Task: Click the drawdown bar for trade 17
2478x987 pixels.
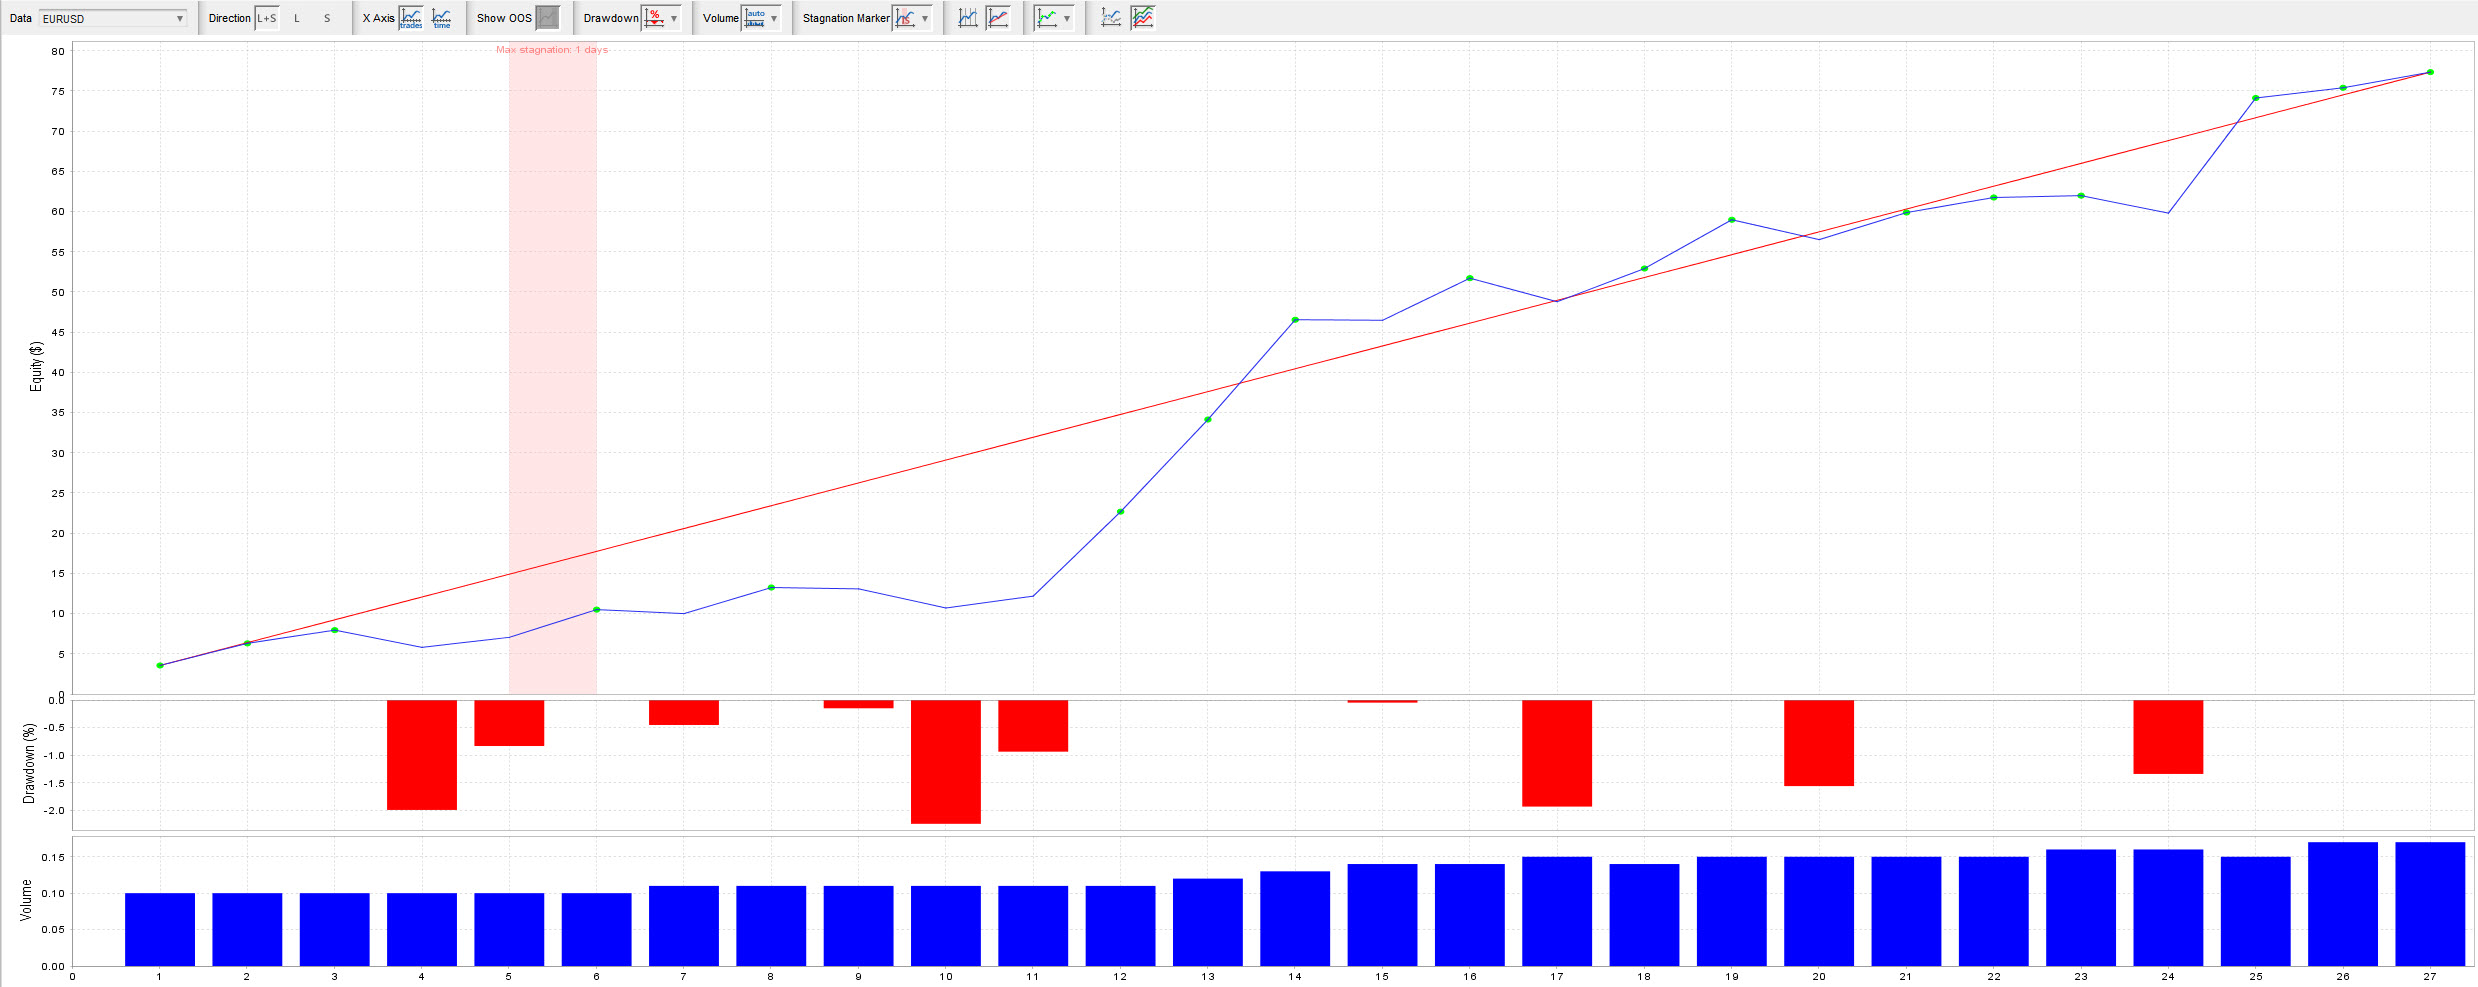Action: point(1557,753)
